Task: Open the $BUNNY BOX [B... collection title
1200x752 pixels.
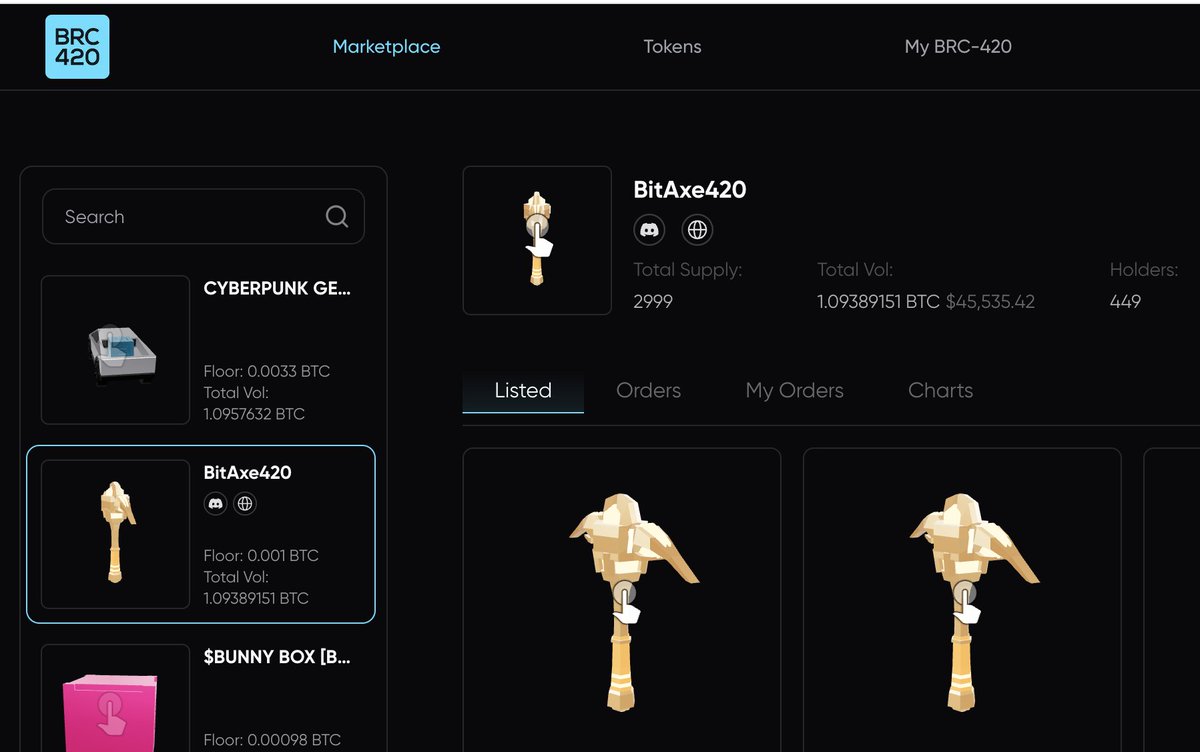Action: pos(277,657)
